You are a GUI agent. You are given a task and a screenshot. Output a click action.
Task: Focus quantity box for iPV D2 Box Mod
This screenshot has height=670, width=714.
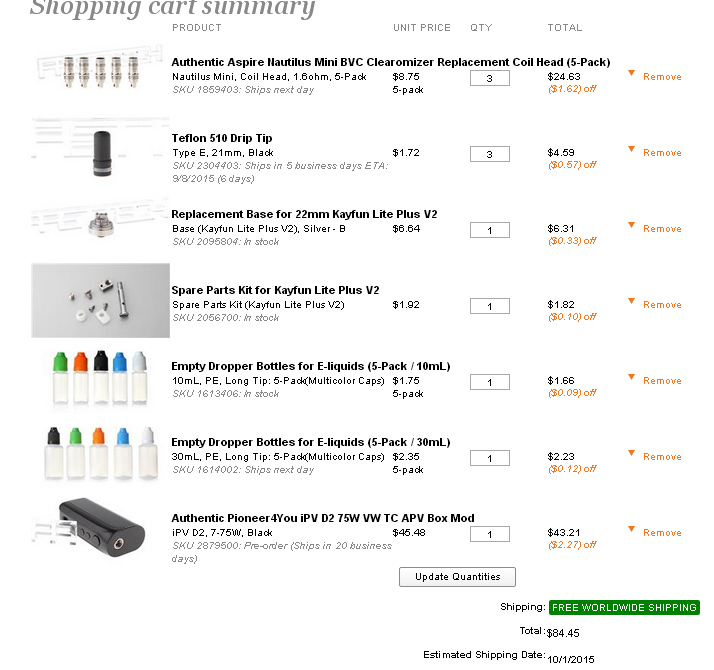(x=490, y=534)
